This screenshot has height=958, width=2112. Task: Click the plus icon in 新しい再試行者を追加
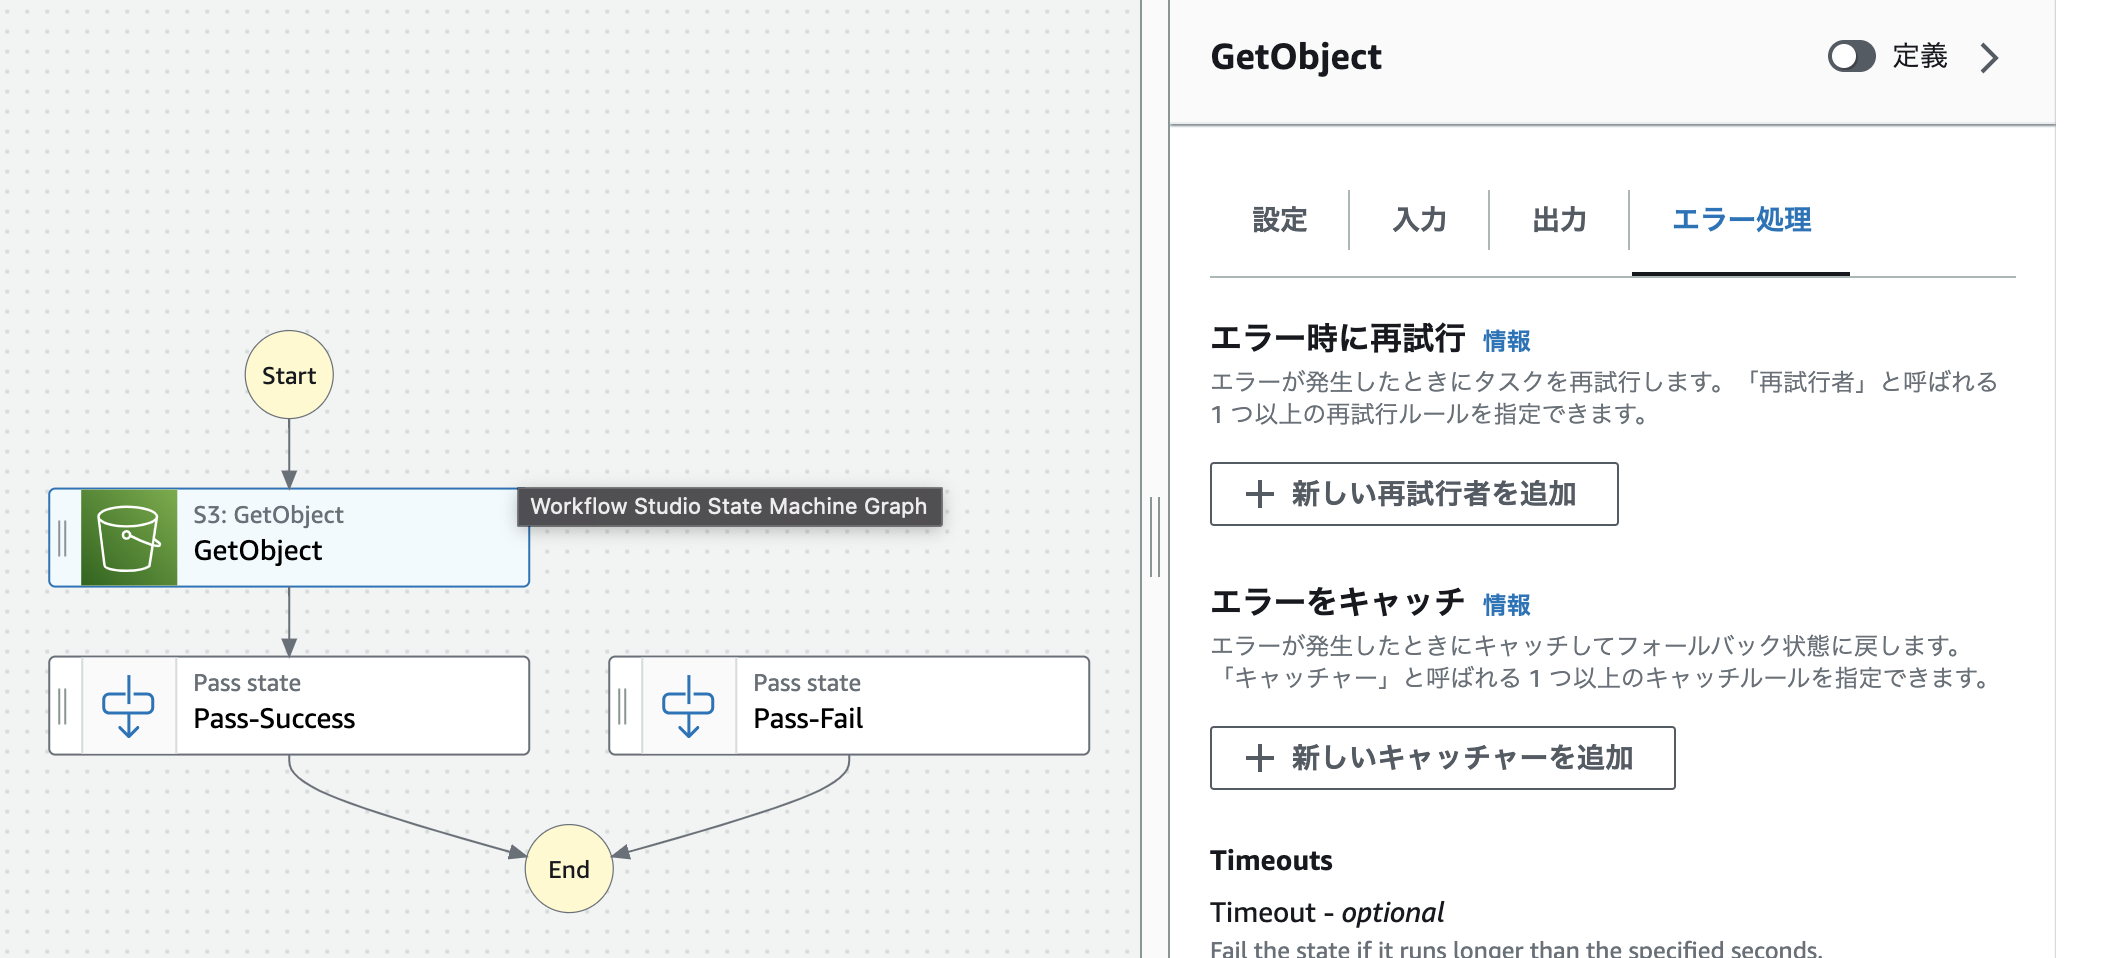coord(1260,494)
